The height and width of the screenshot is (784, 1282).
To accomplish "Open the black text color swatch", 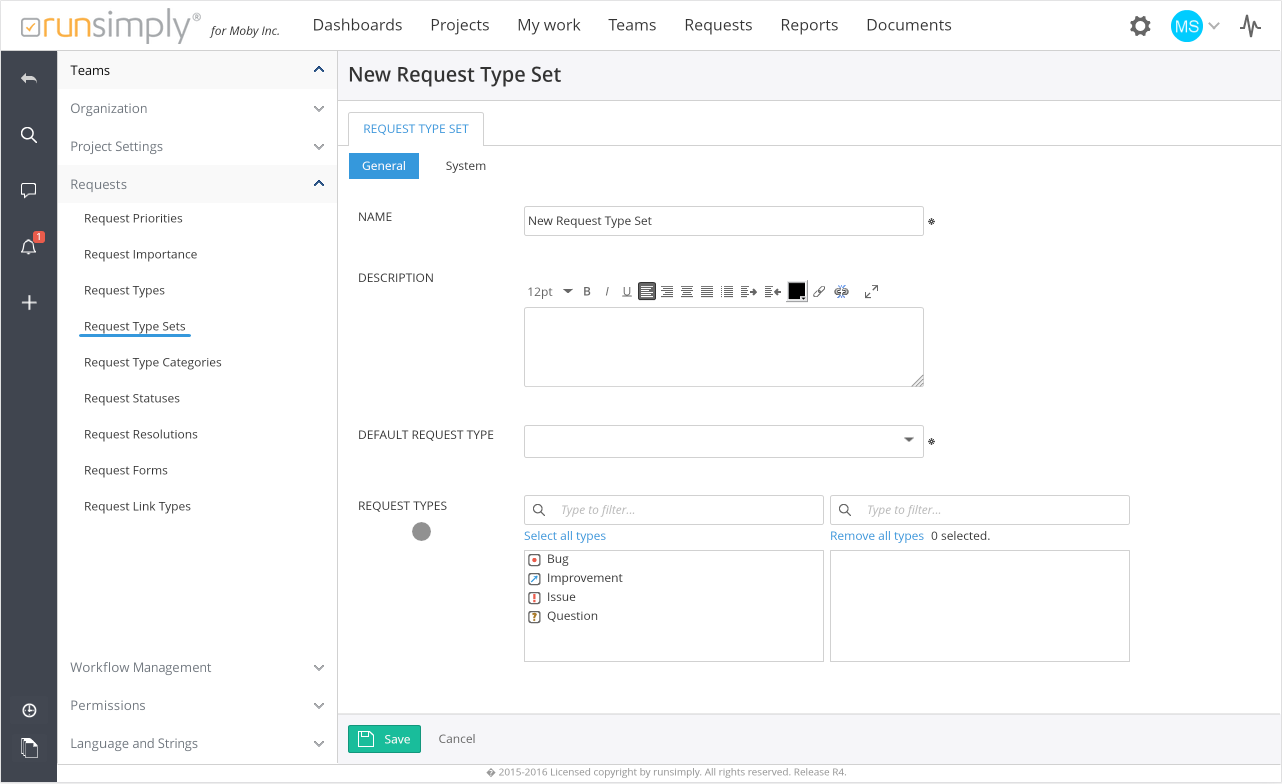I will pos(797,292).
